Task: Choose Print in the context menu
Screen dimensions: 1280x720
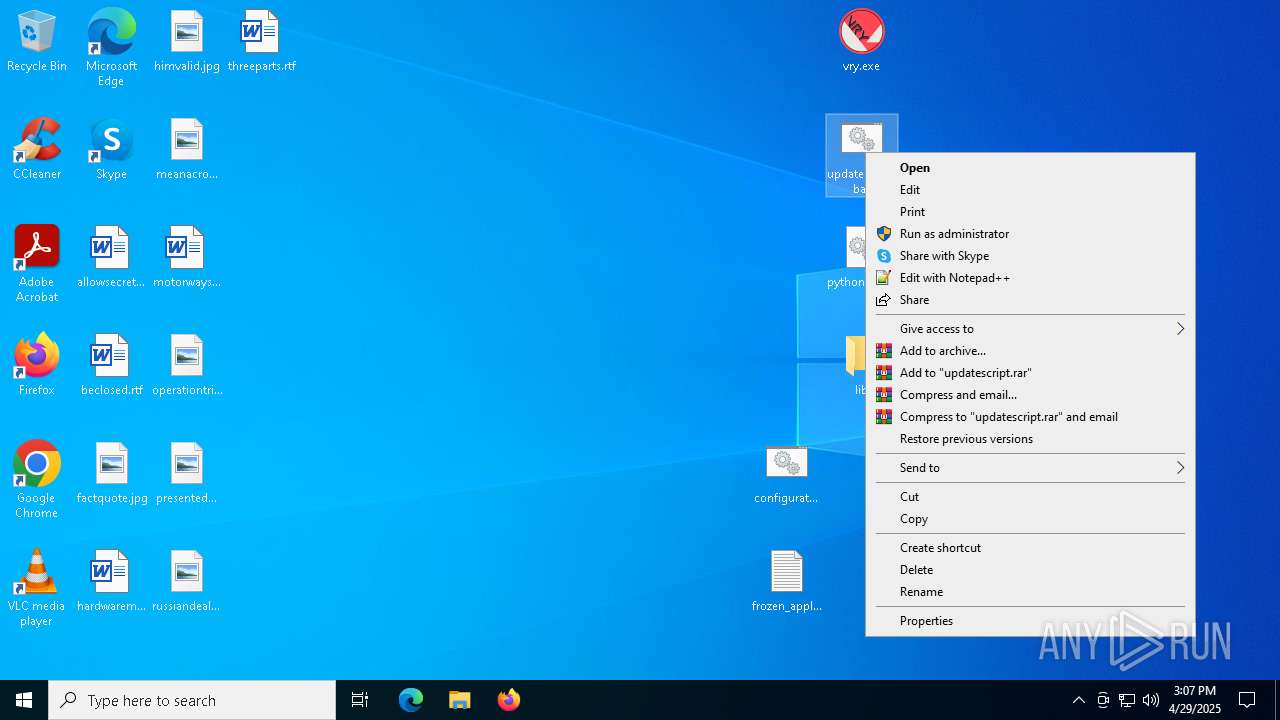Action: 1030,212
